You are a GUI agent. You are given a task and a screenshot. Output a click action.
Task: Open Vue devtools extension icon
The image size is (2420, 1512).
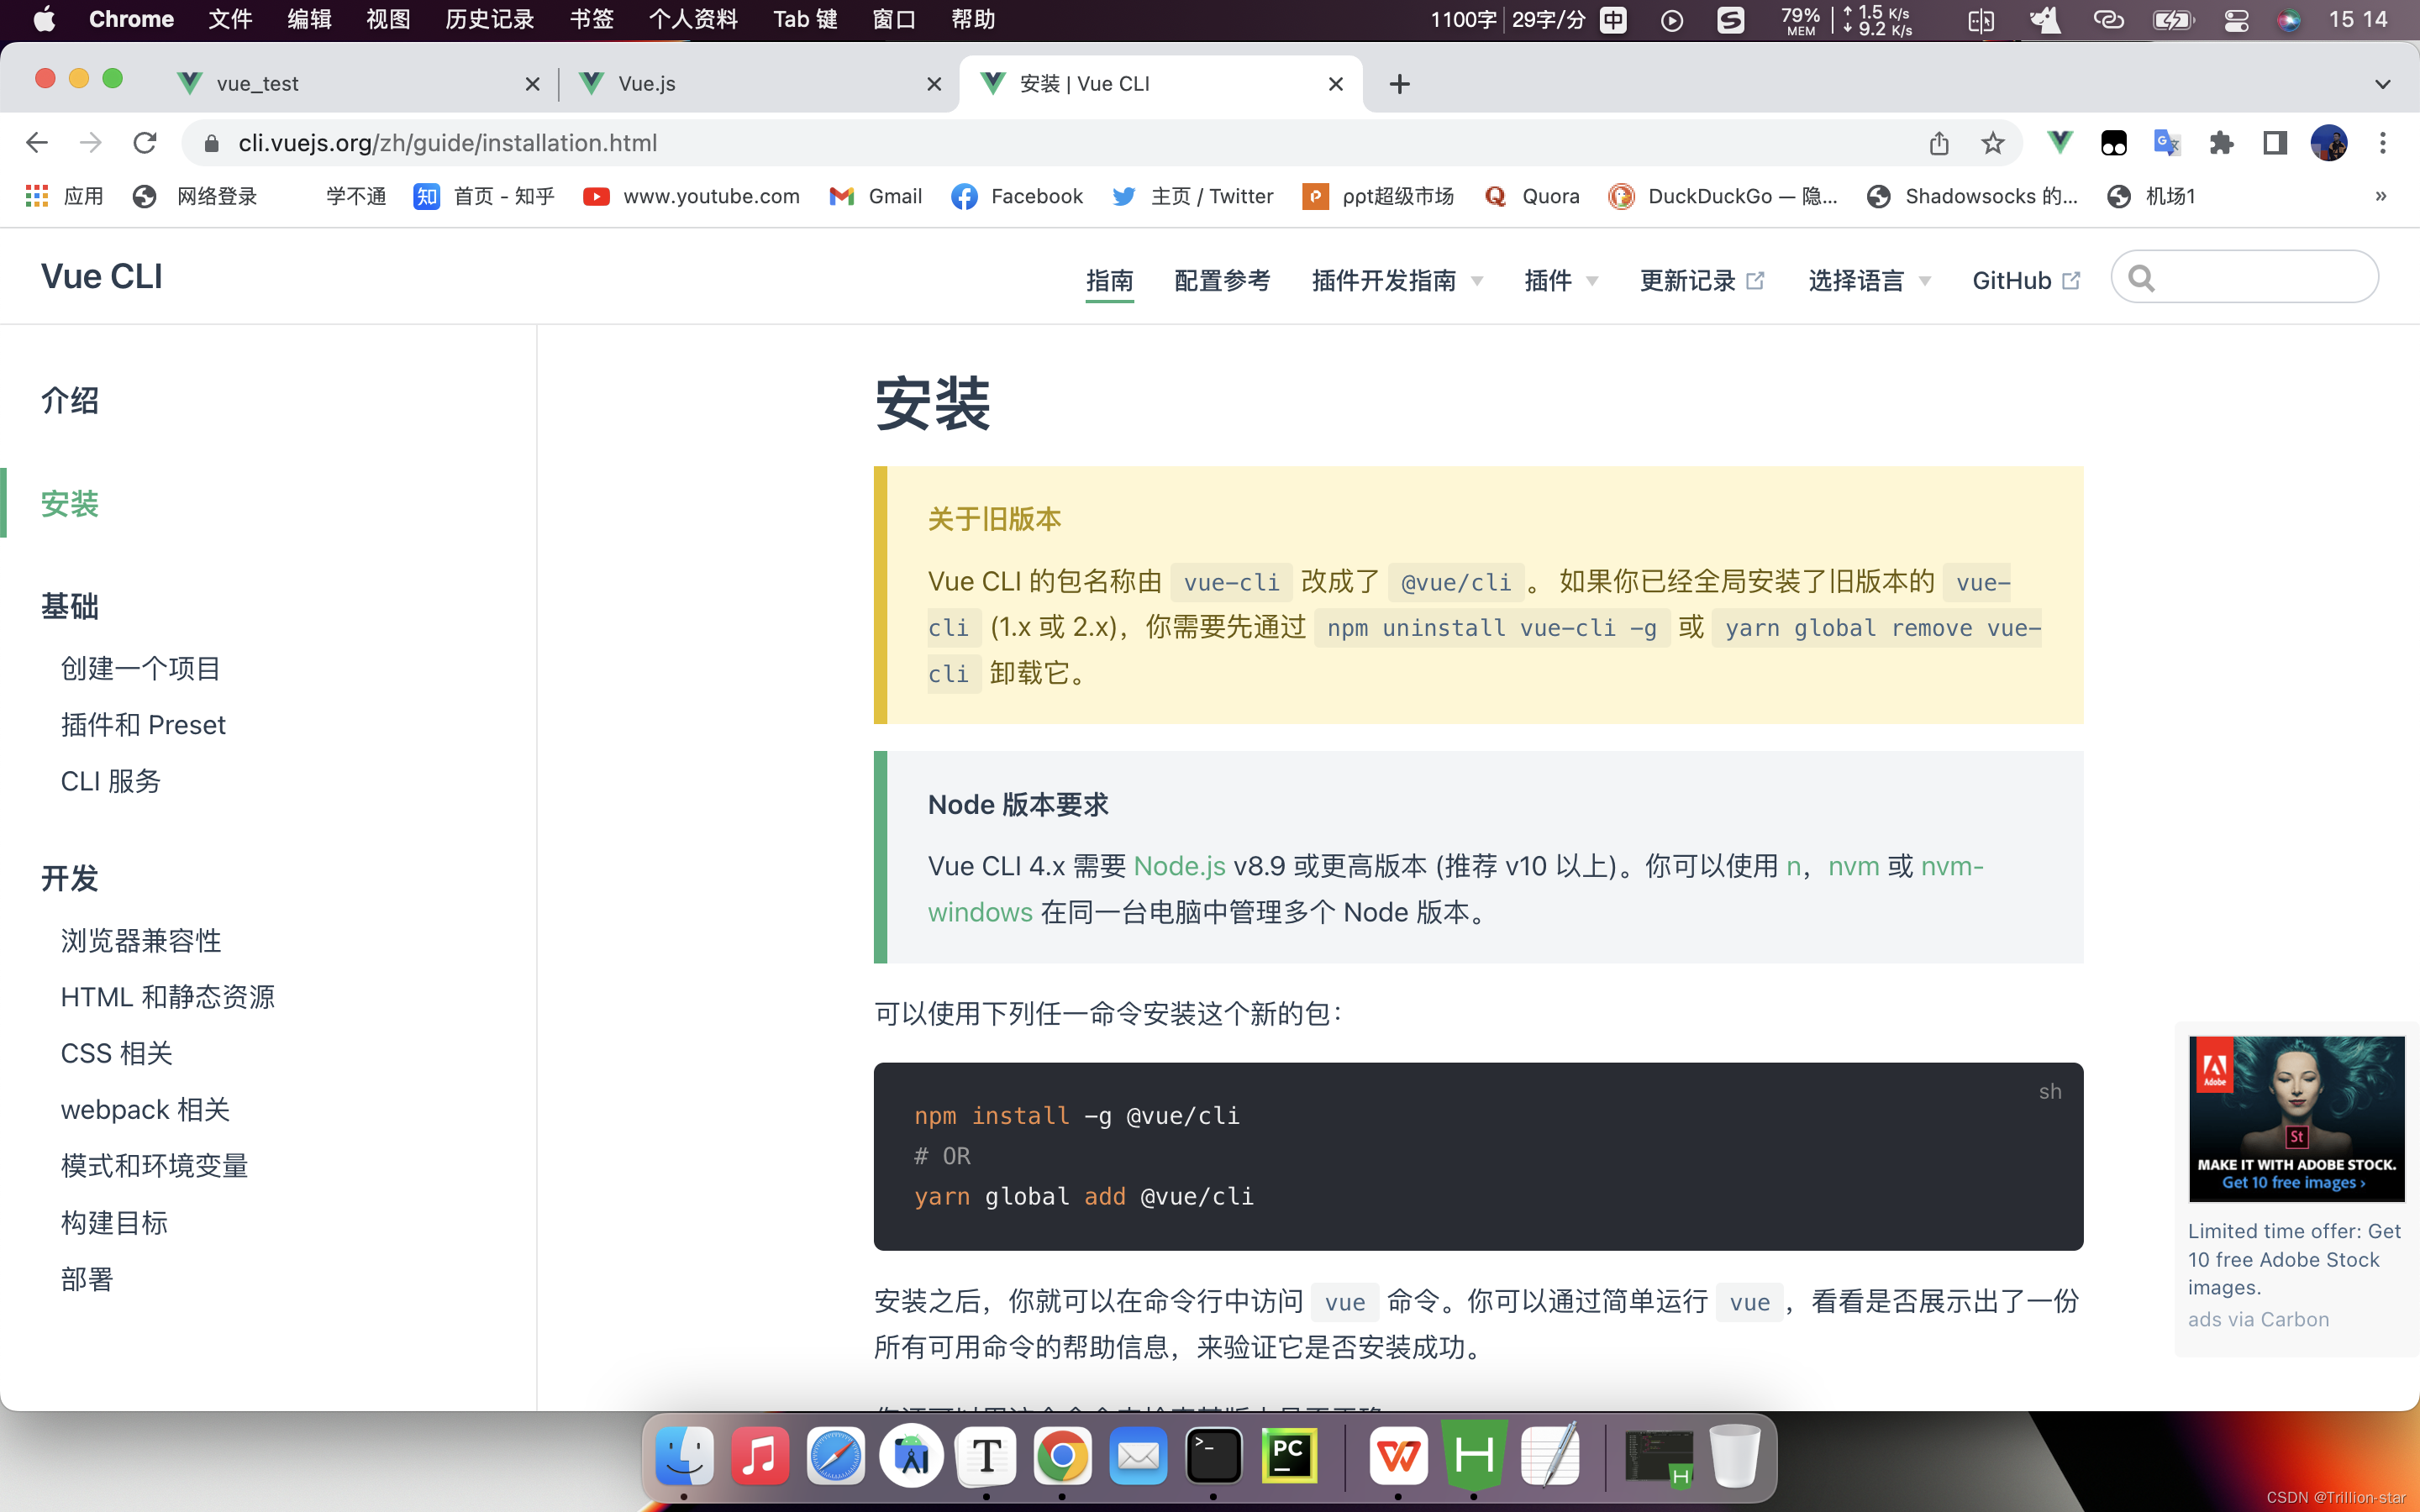coord(2060,143)
